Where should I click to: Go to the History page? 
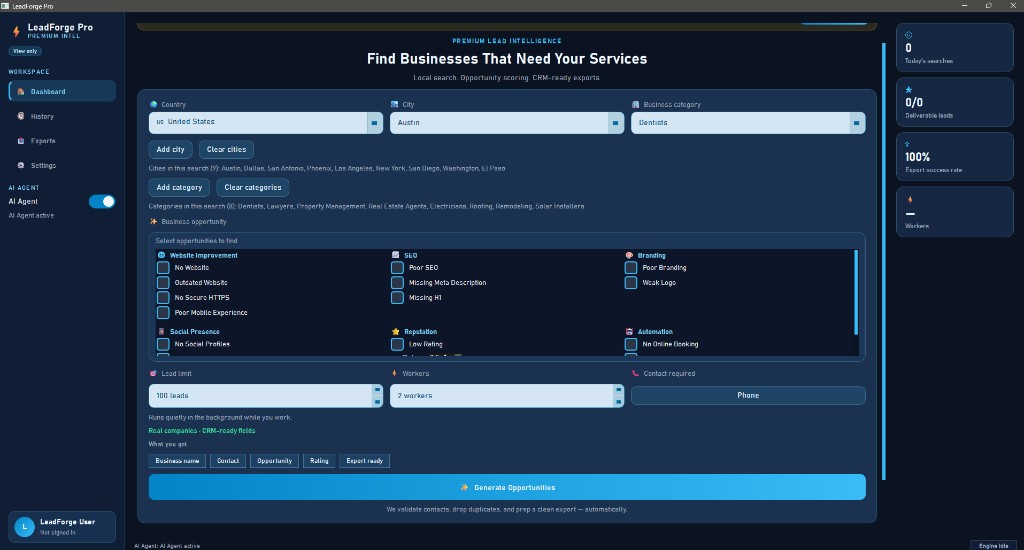tap(62, 116)
